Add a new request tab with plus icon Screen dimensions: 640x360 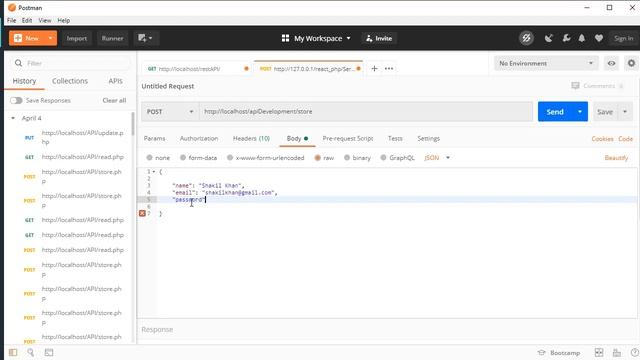(x=374, y=69)
